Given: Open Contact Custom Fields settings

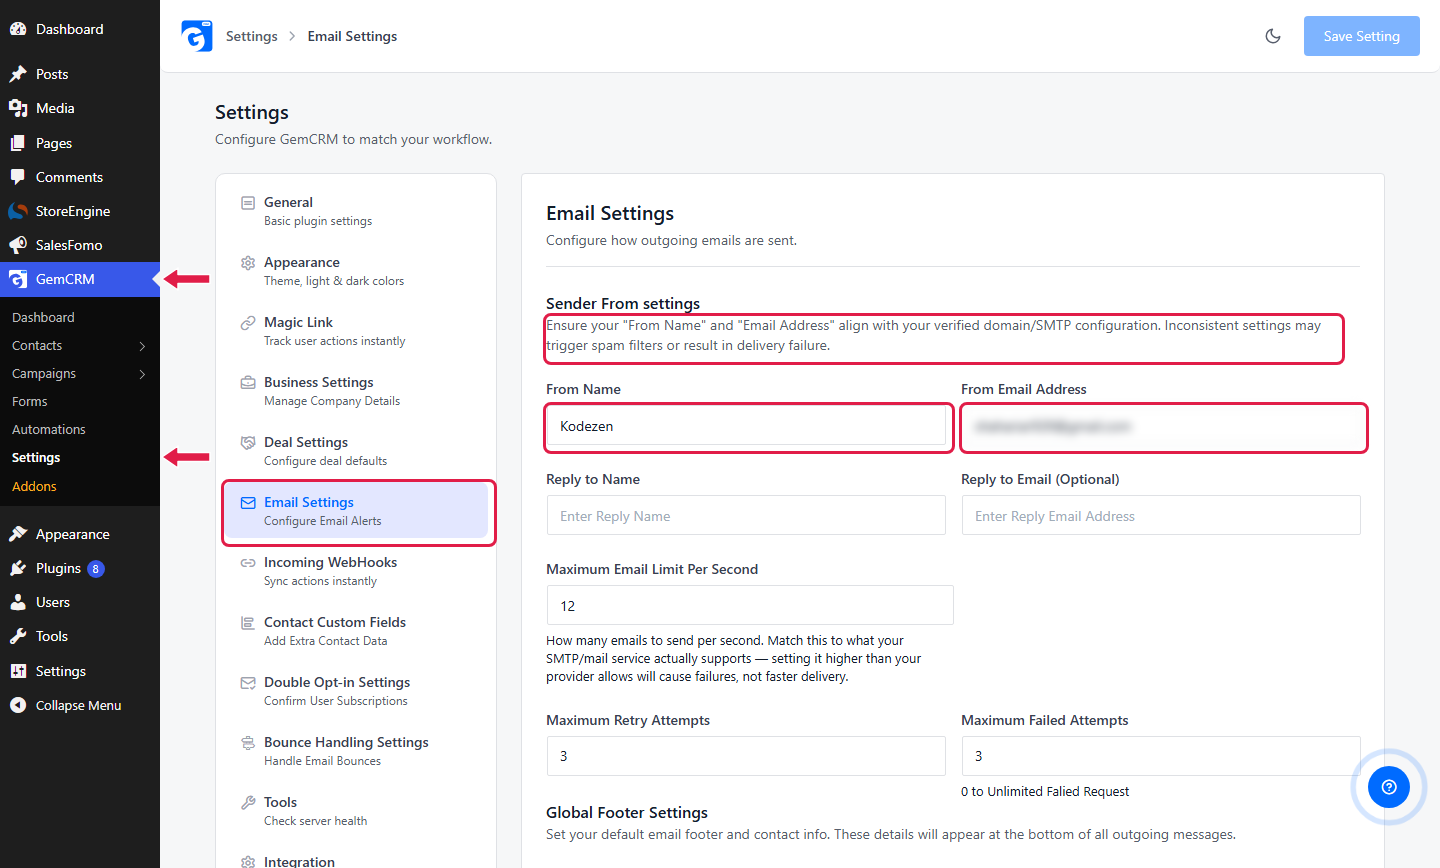Looking at the screenshot, I should pos(356,631).
